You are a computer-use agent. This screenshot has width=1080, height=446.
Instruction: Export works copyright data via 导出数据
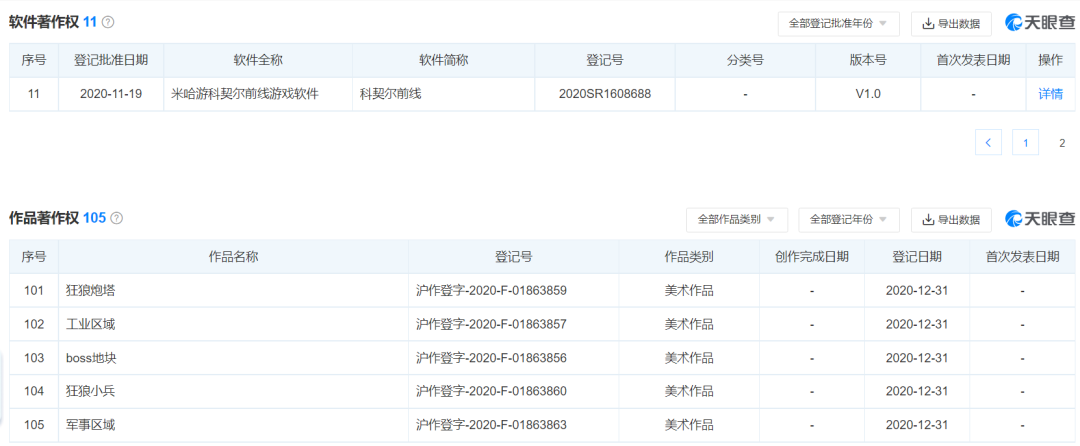click(951, 219)
